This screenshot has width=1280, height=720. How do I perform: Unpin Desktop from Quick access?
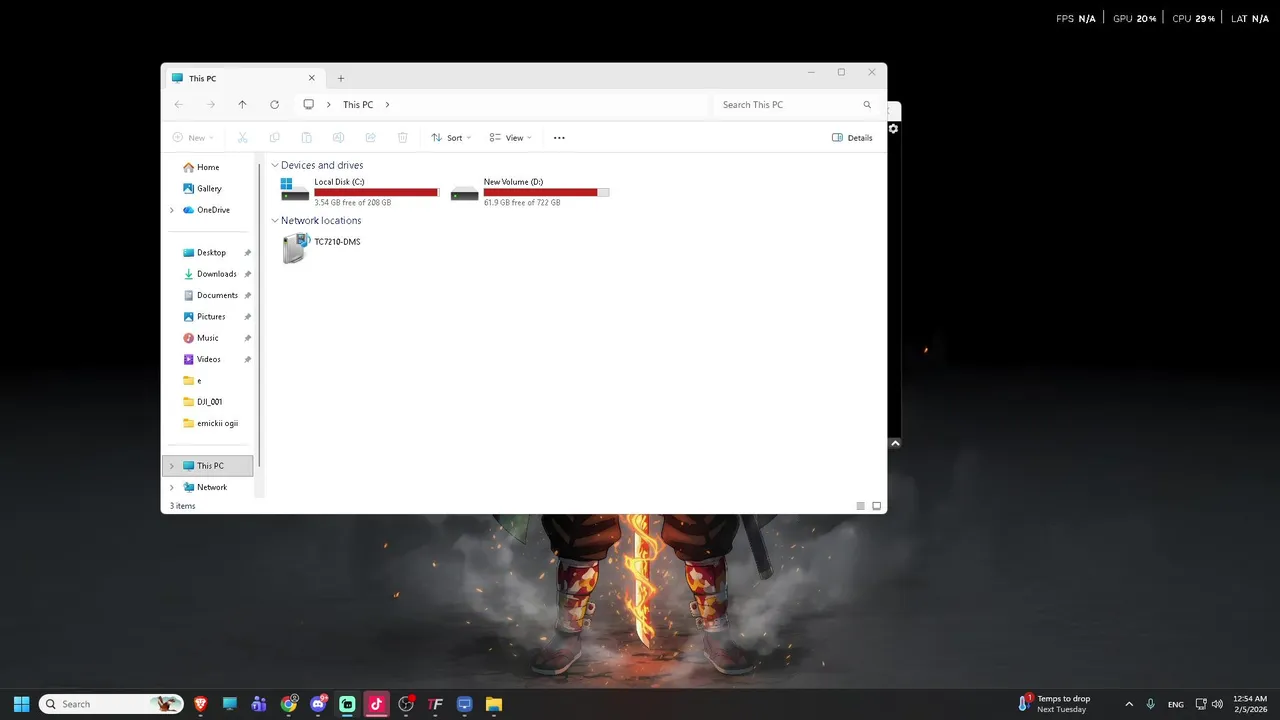[x=247, y=253]
